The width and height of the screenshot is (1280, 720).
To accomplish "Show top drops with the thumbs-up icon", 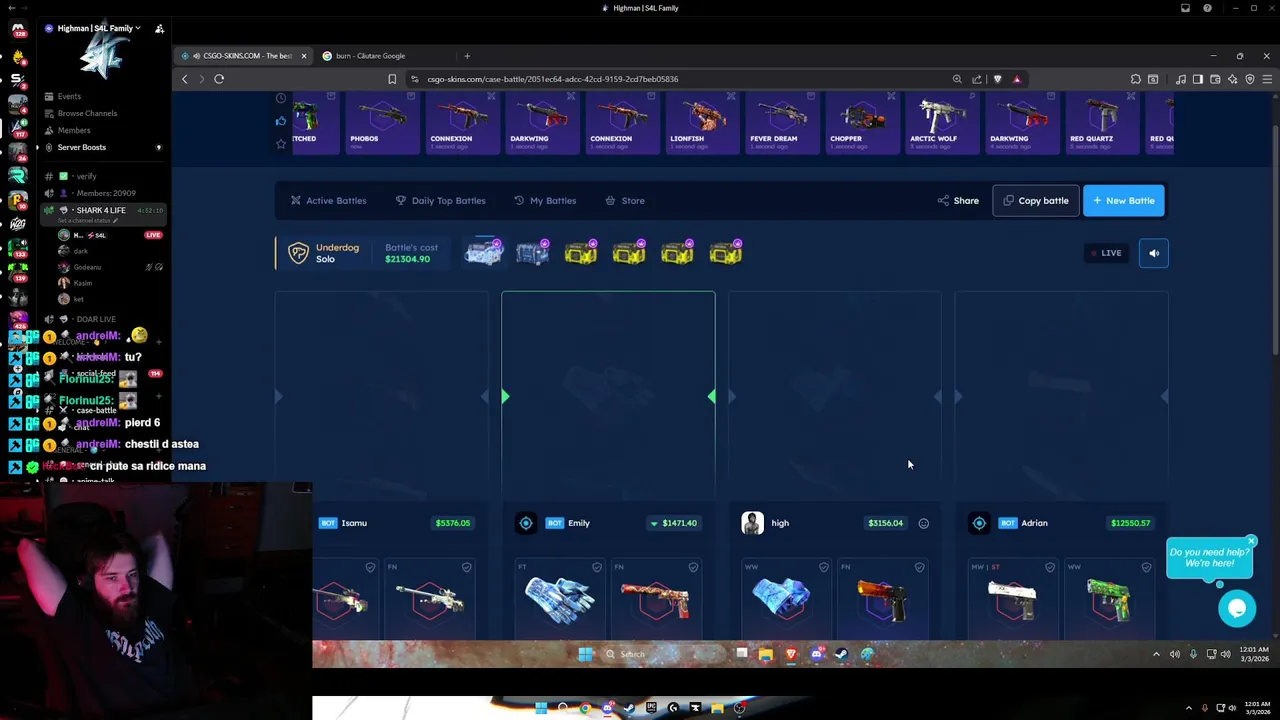I will click(281, 121).
